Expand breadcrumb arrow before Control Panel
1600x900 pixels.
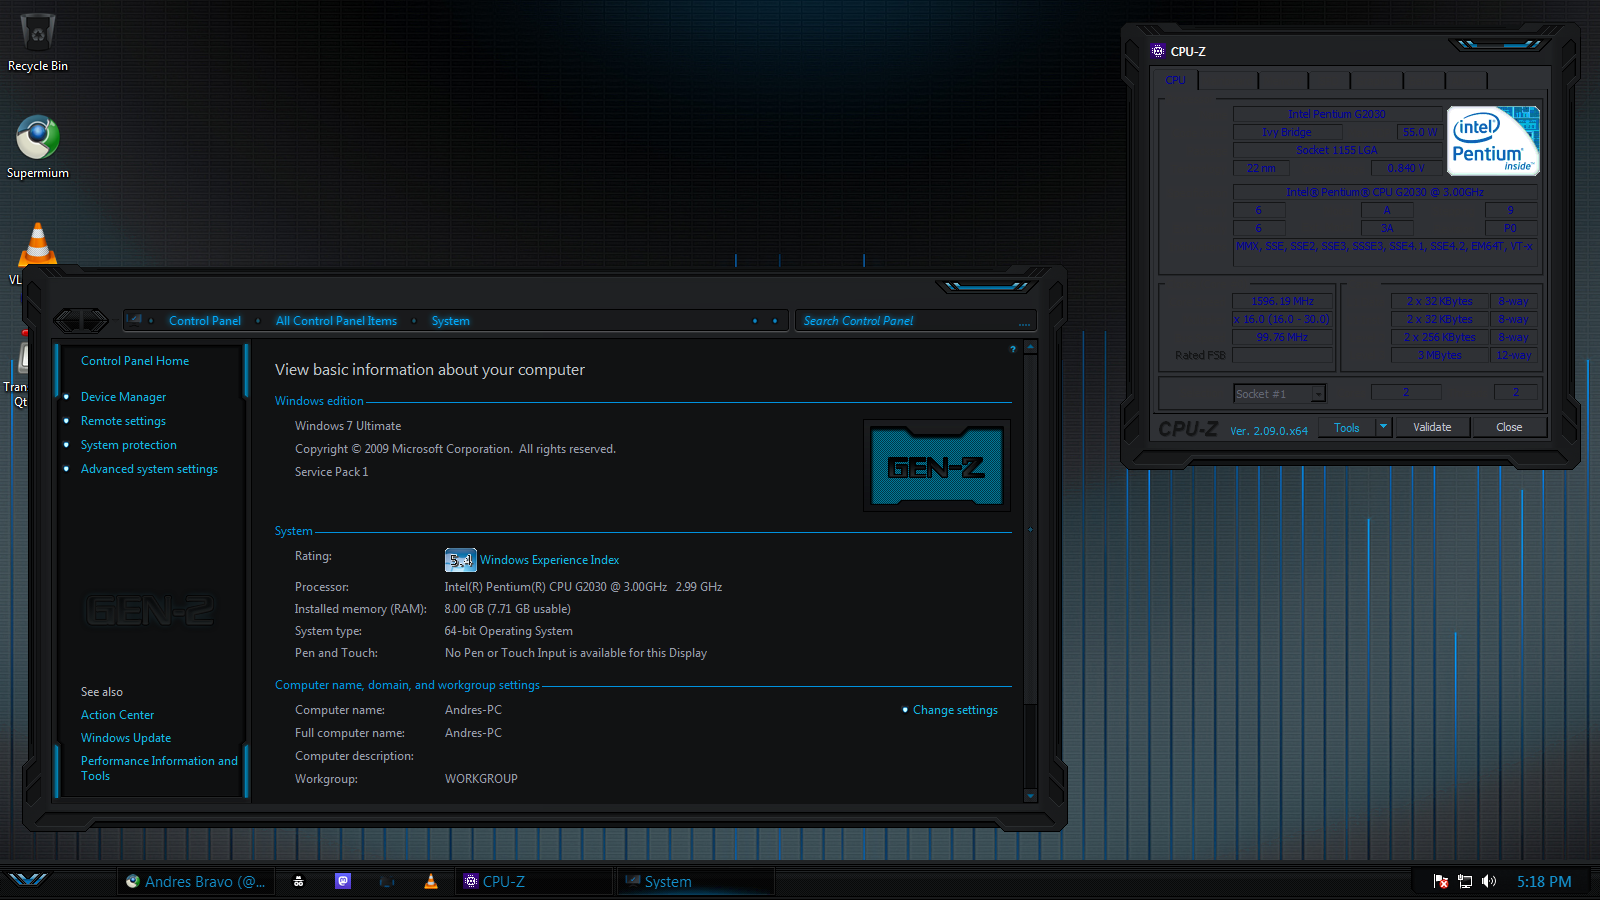151,321
